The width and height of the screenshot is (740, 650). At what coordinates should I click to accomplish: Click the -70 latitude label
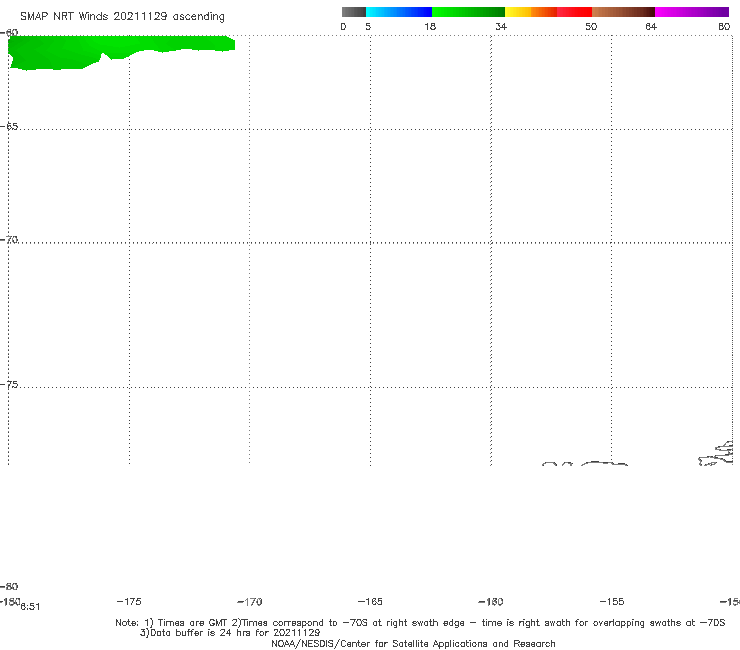(x=9, y=240)
